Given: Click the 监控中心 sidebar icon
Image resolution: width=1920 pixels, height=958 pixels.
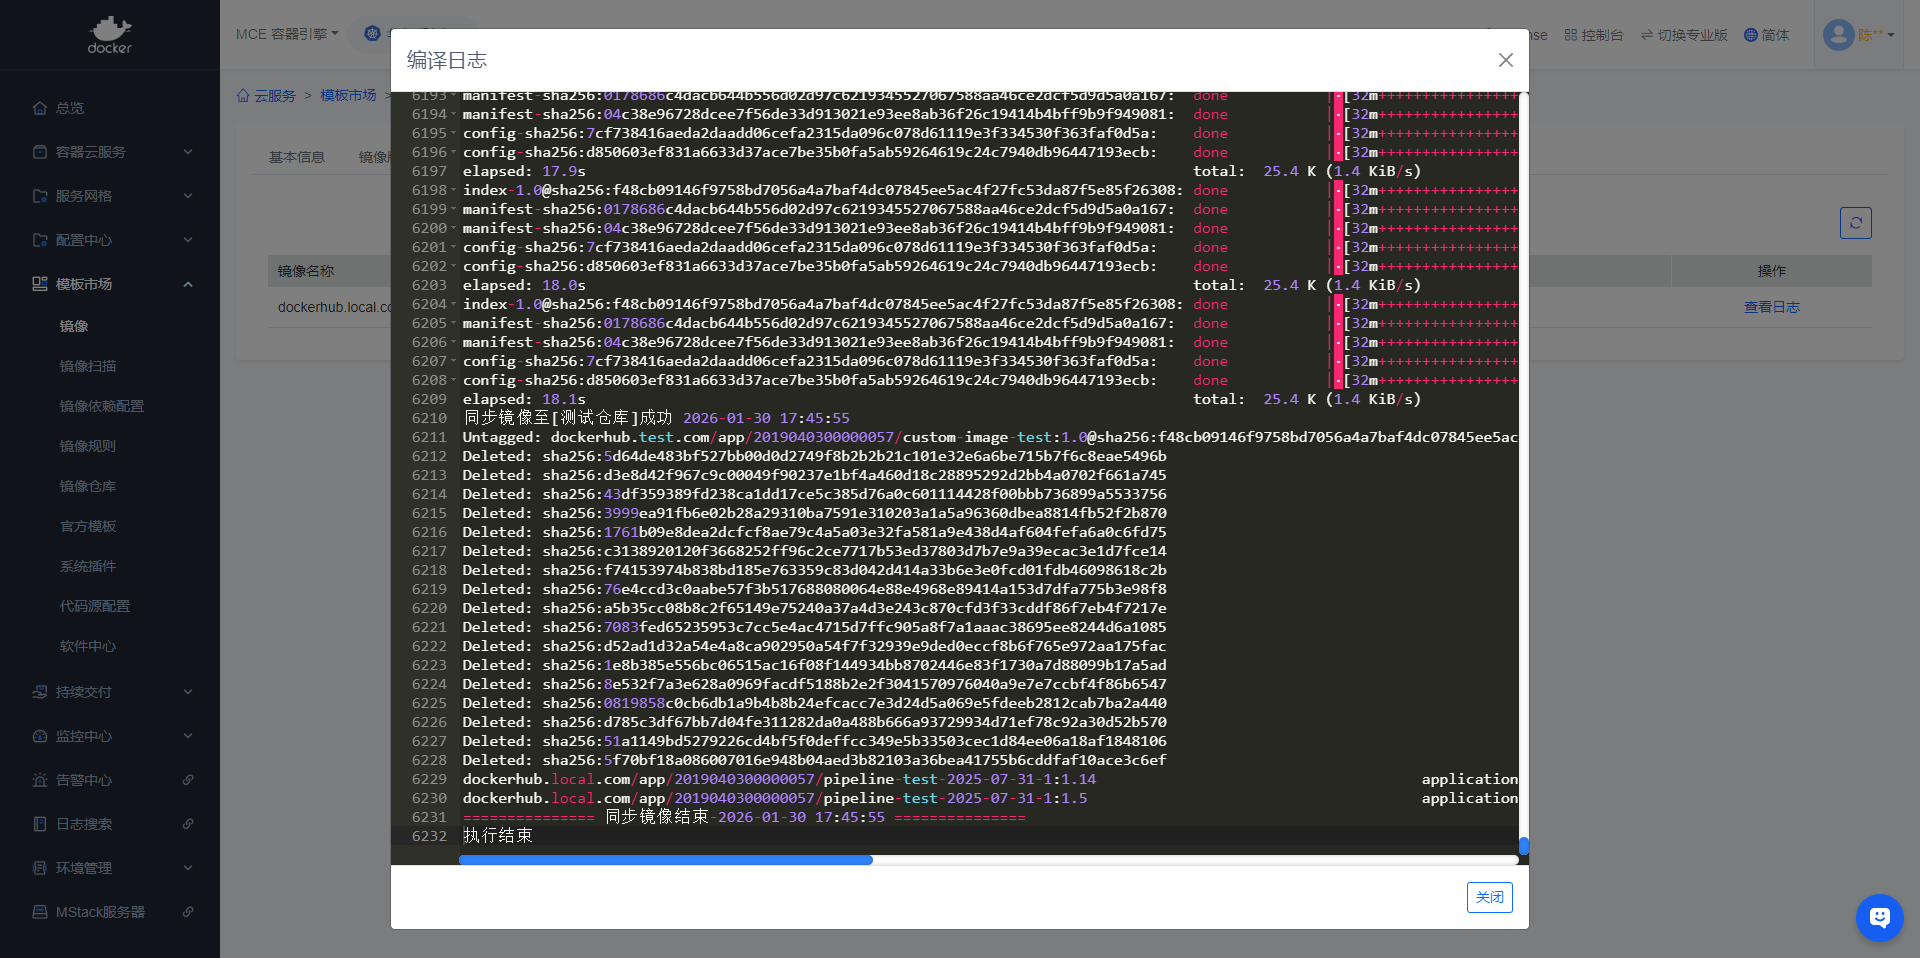Looking at the screenshot, I should coord(40,736).
